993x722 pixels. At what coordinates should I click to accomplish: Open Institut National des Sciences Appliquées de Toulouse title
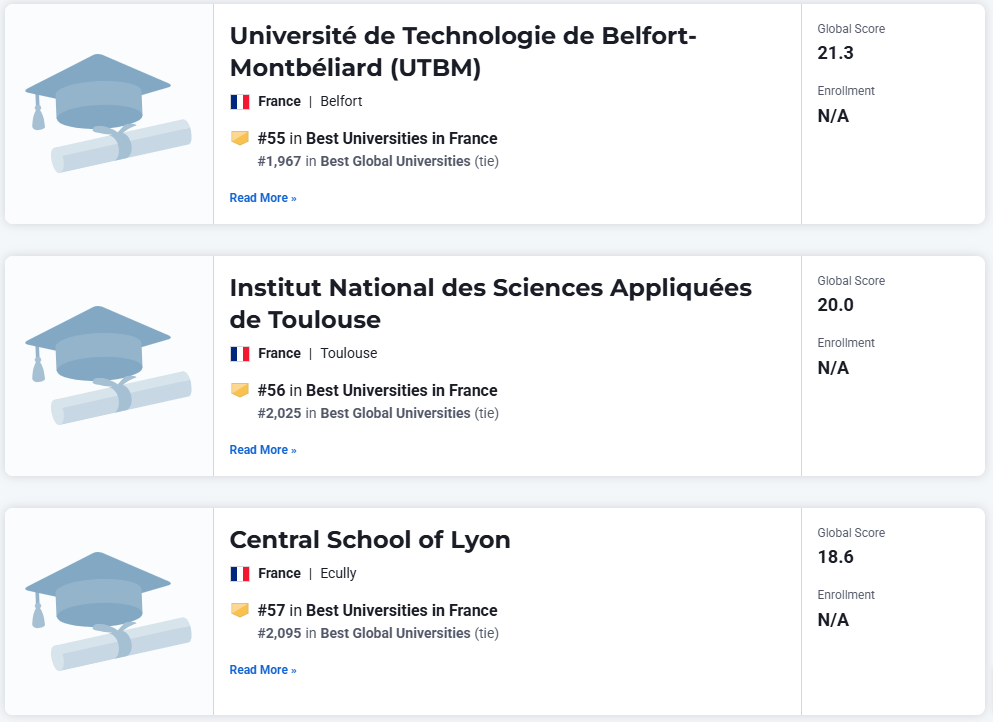(491, 304)
